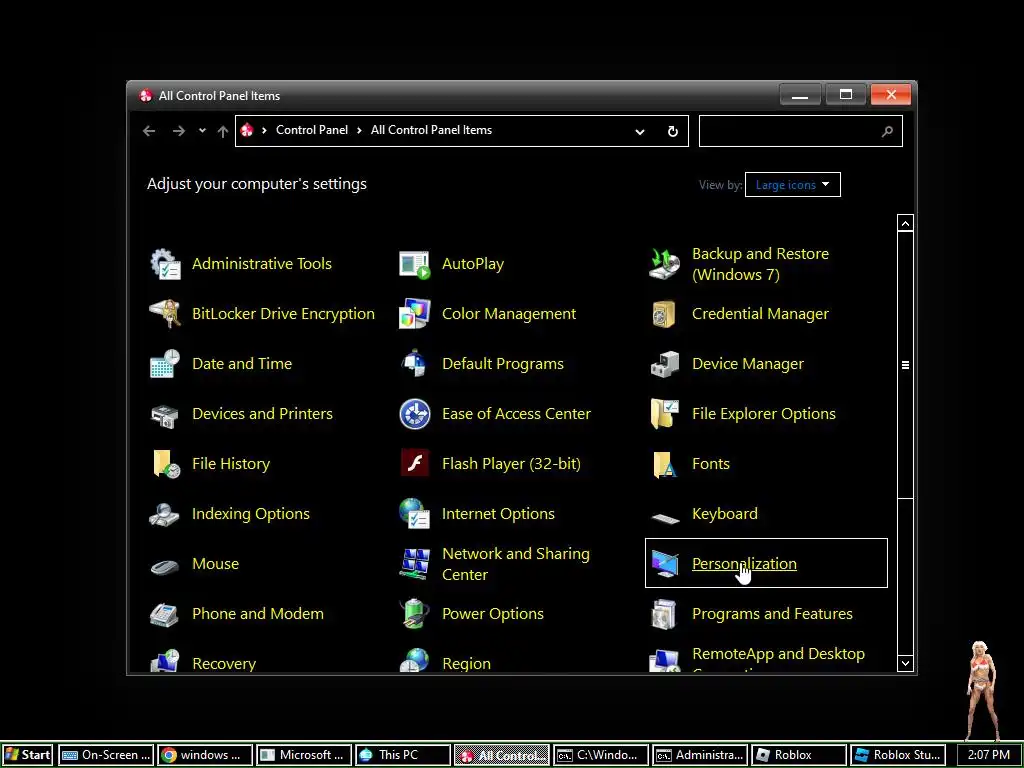Open Devices and Printers icon
The width and height of the screenshot is (1024, 768).
click(165, 414)
